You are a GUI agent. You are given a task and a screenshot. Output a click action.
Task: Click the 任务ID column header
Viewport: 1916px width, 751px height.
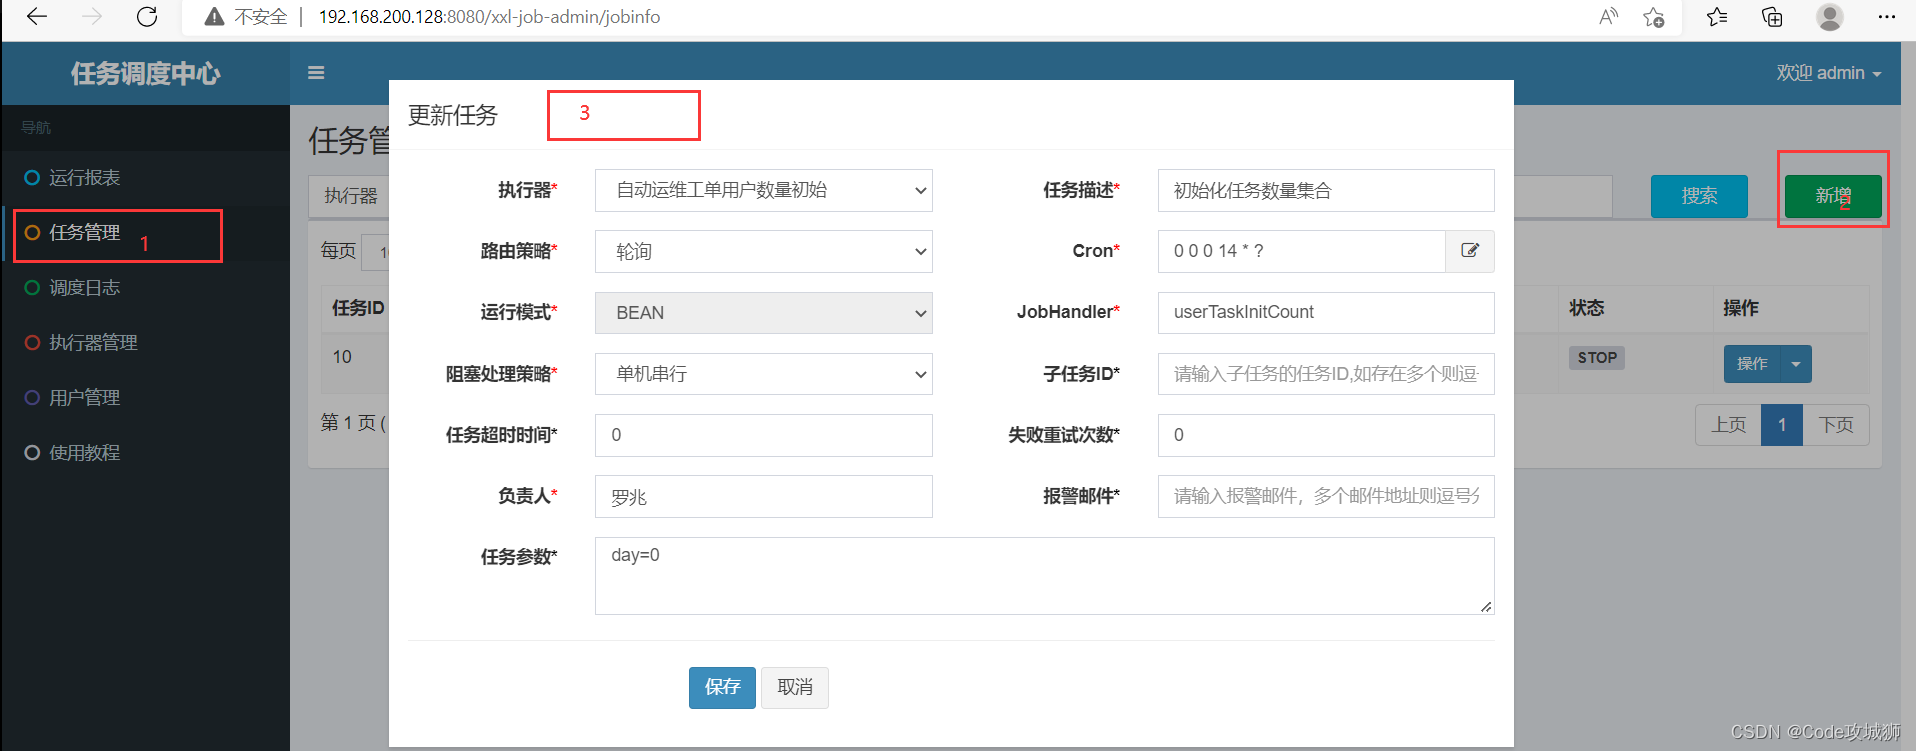(x=358, y=308)
